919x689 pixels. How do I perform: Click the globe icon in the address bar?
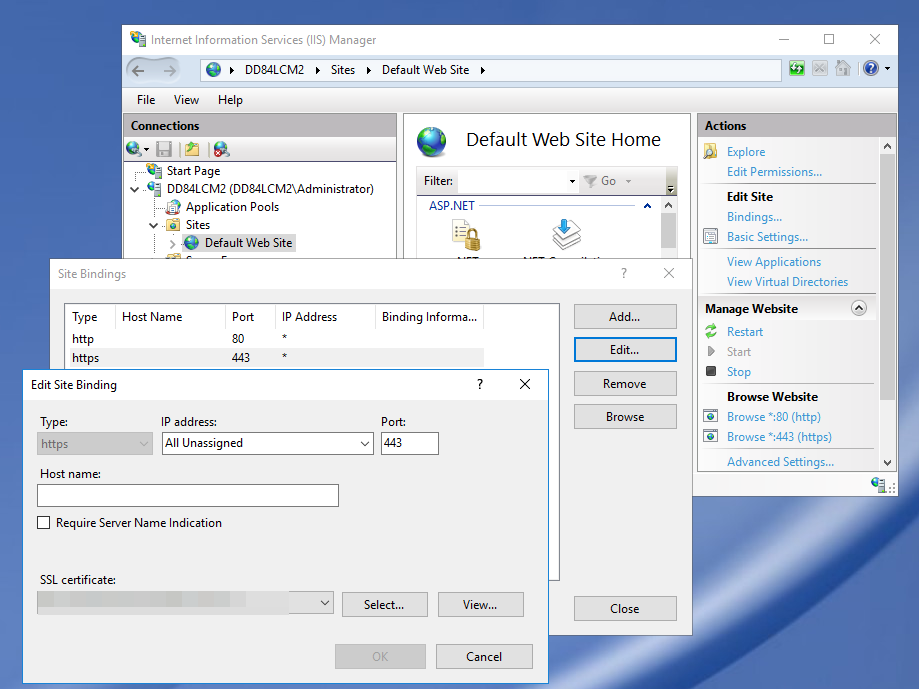click(x=214, y=70)
